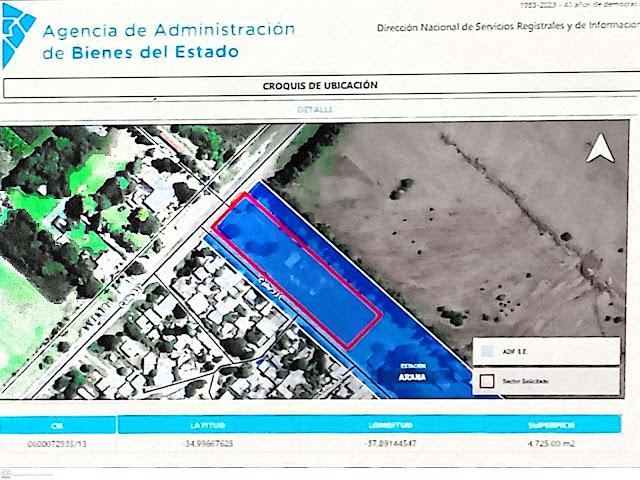Click the blue ADIF S.E. legend swatch
Viewport: 640px width, 480px height.
tap(487, 352)
